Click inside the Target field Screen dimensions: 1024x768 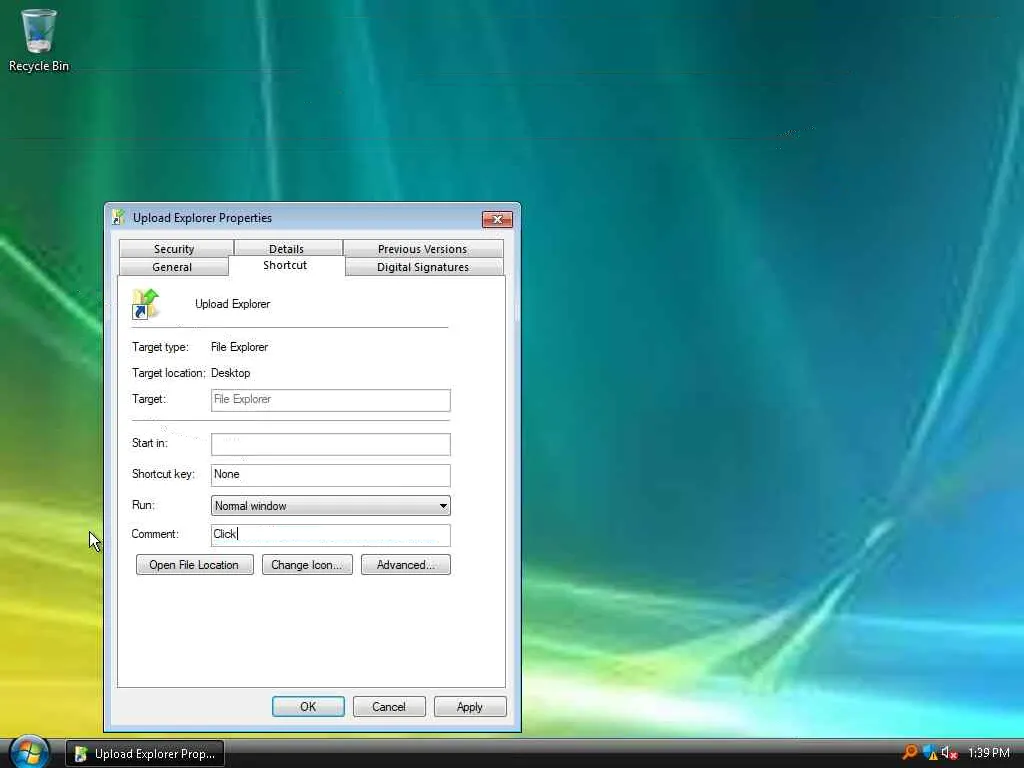click(330, 400)
